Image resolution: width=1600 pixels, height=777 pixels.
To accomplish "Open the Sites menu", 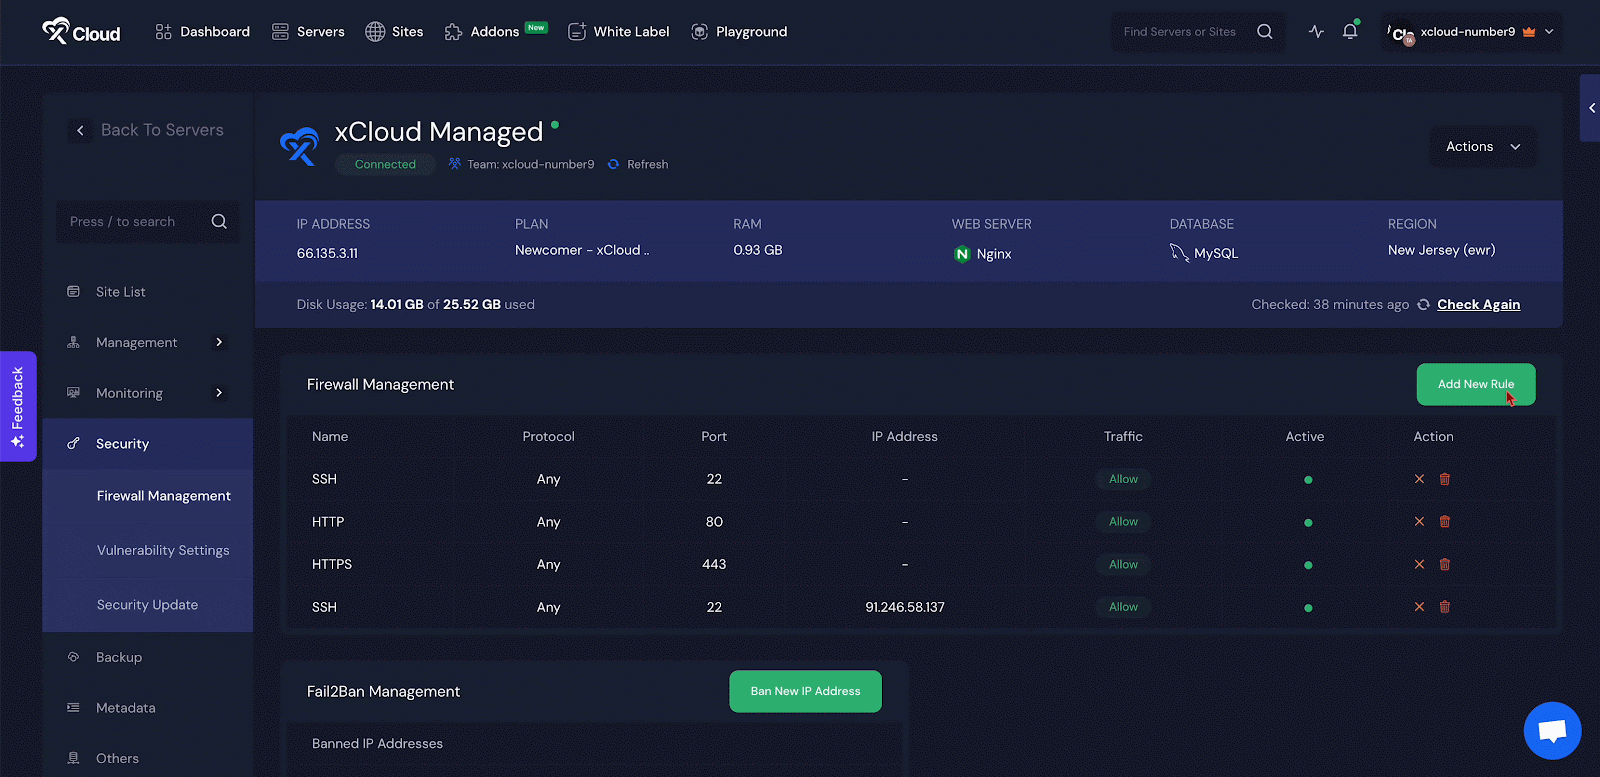I will (x=394, y=32).
